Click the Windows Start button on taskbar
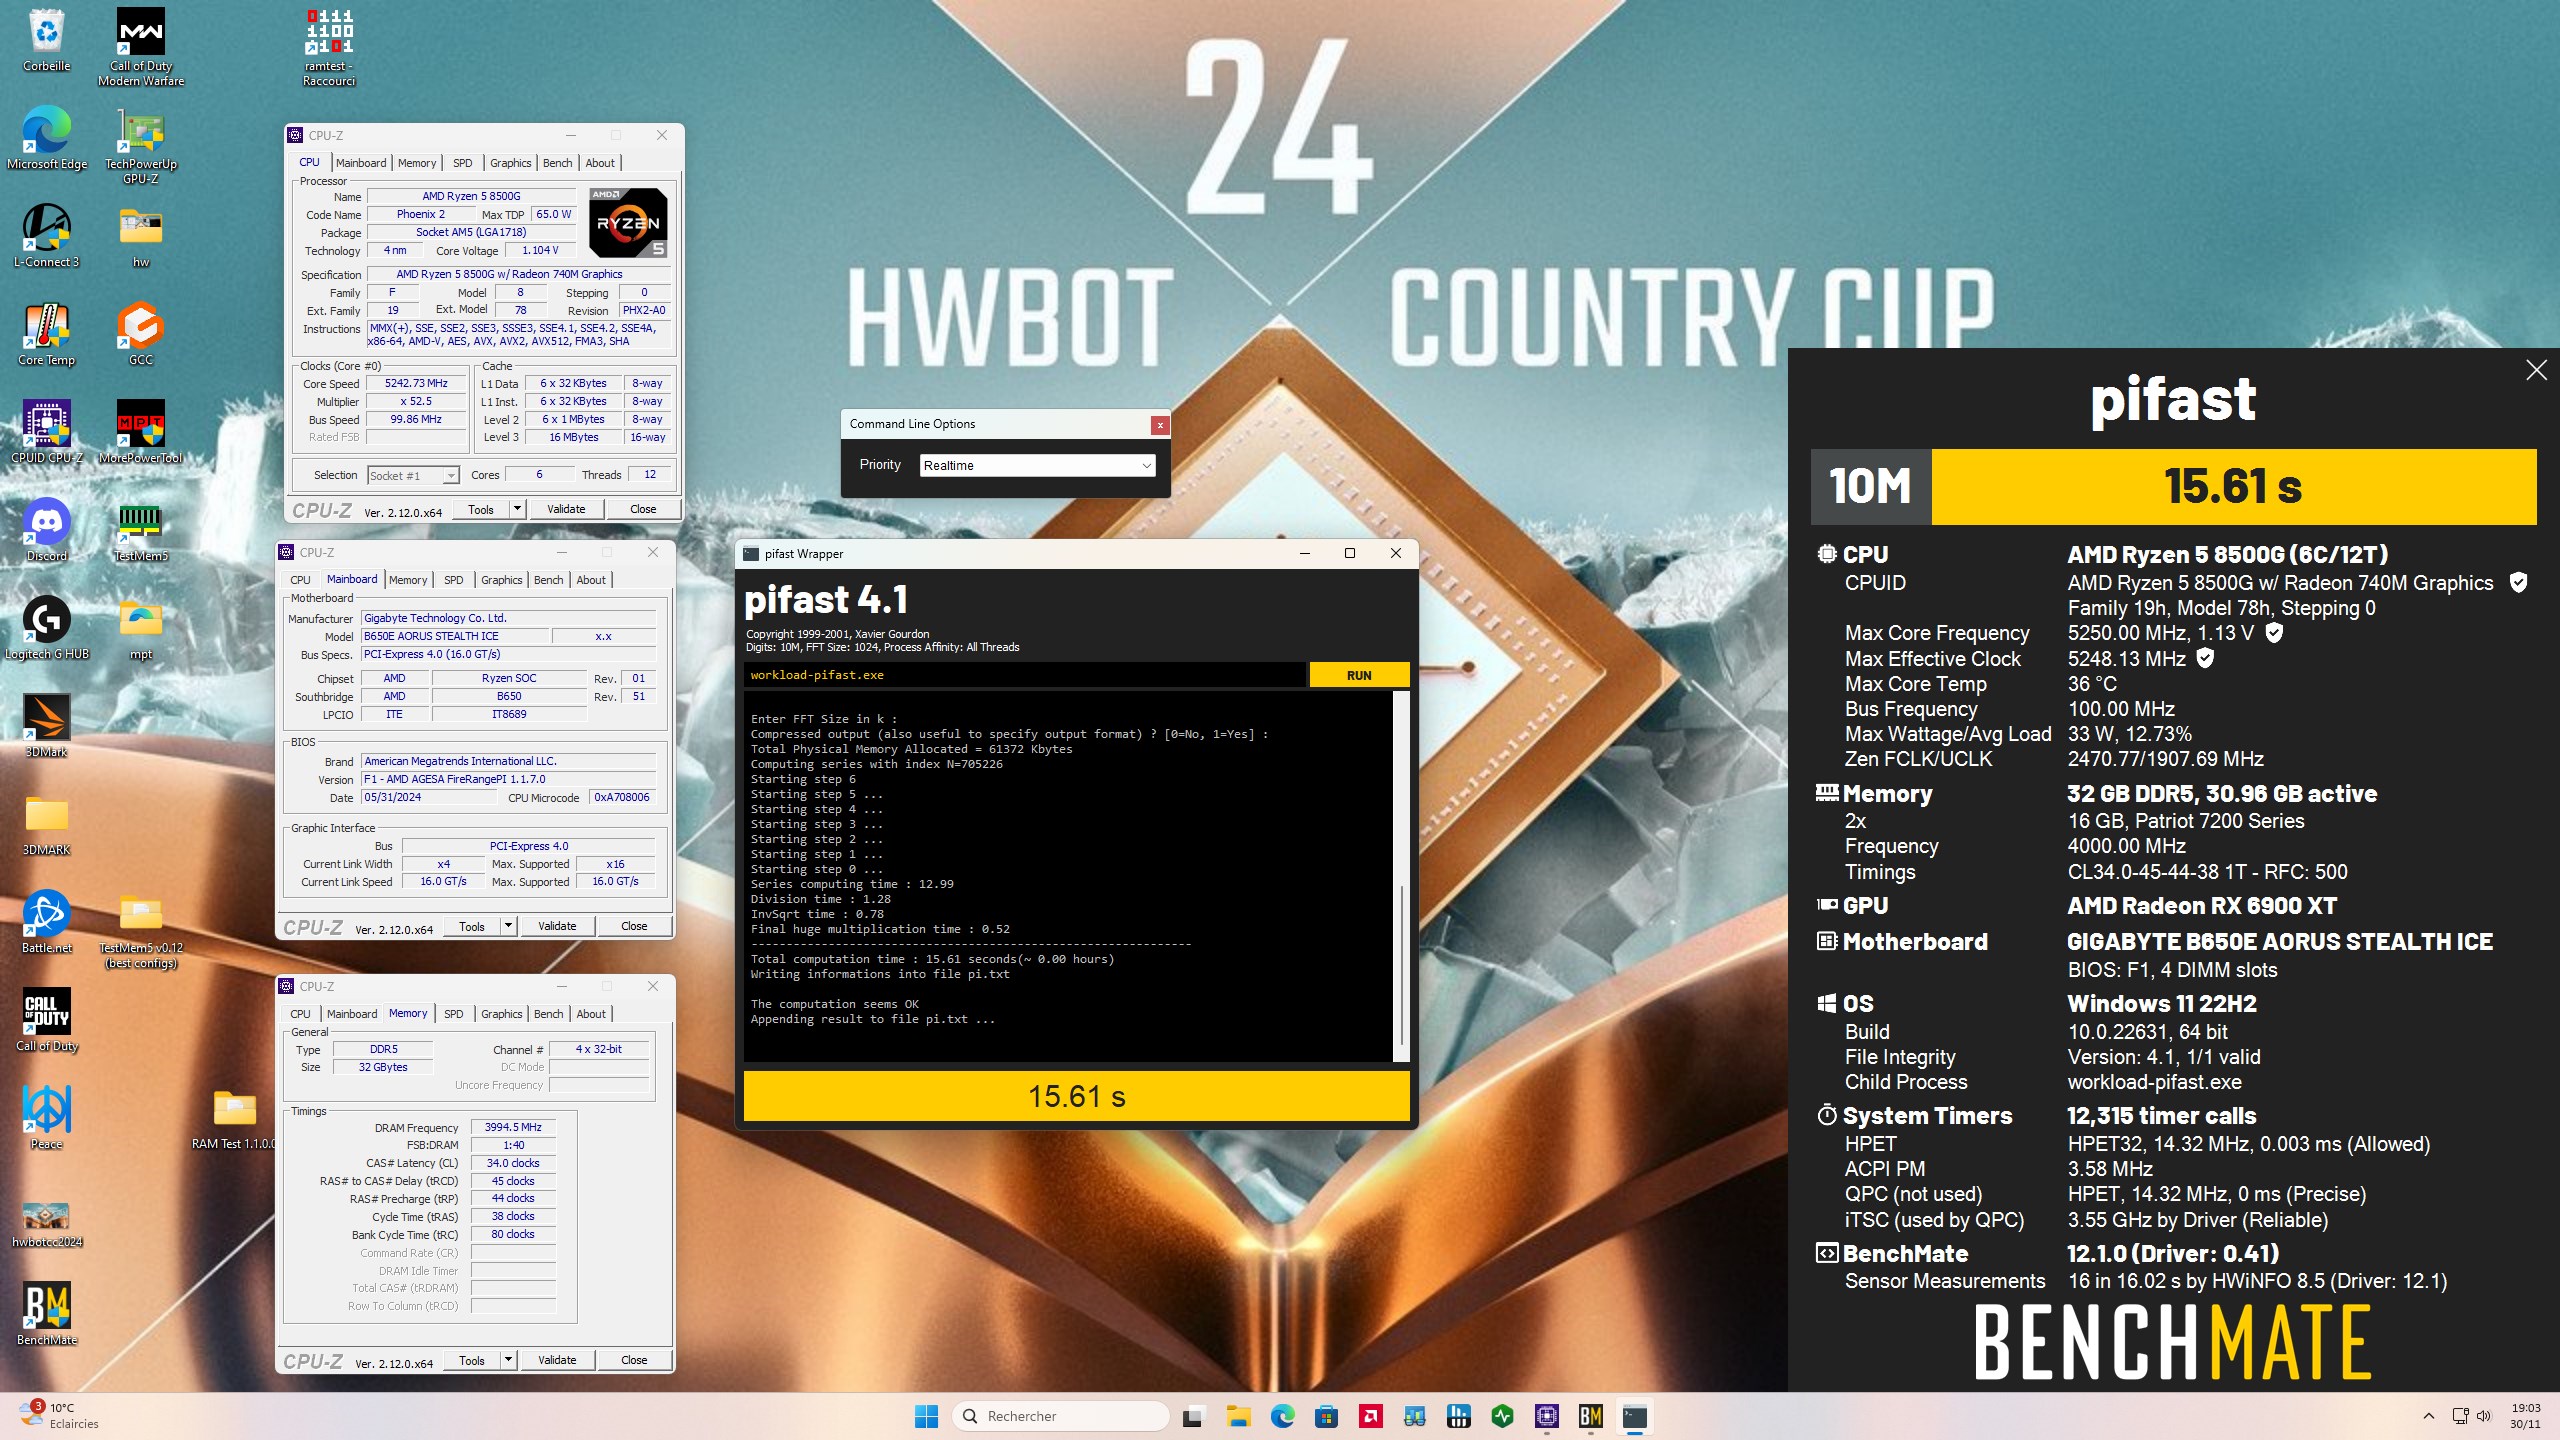Screen dimensions: 2560x1440 (926, 1416)
